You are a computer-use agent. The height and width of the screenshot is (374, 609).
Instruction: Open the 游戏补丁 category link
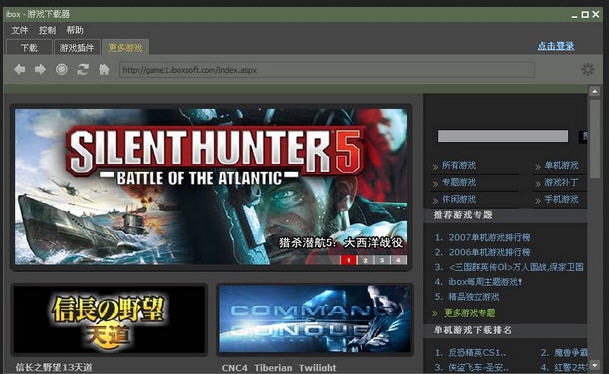[561, 183]
